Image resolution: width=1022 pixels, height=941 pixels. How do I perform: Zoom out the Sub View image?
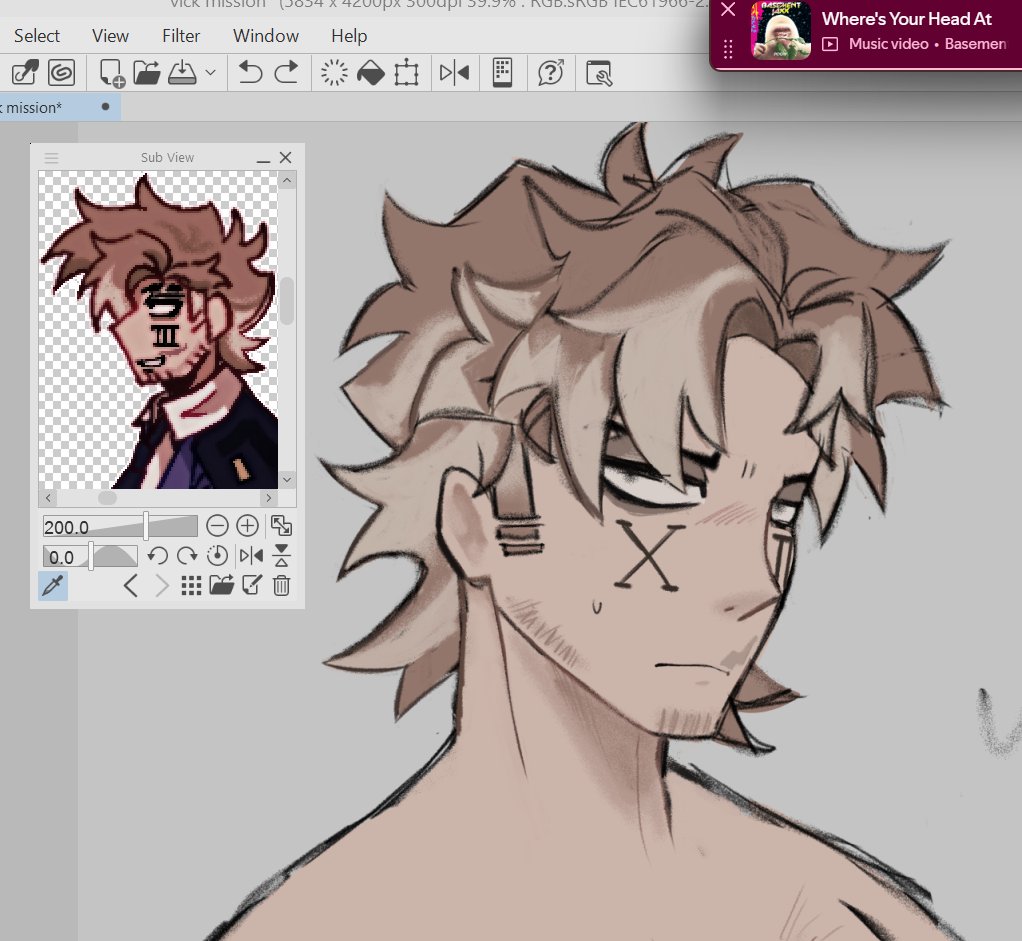pos(217,525)
